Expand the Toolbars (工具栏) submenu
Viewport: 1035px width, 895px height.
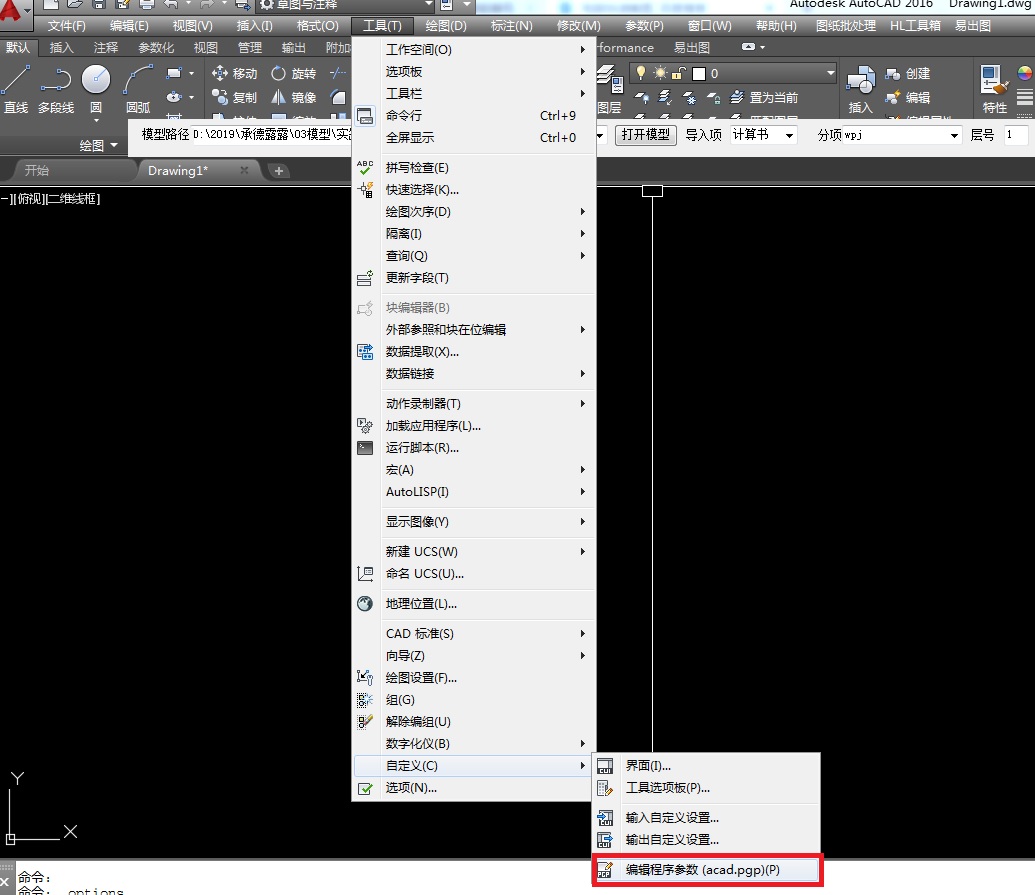pyautogui.click(x=474, y=93)
